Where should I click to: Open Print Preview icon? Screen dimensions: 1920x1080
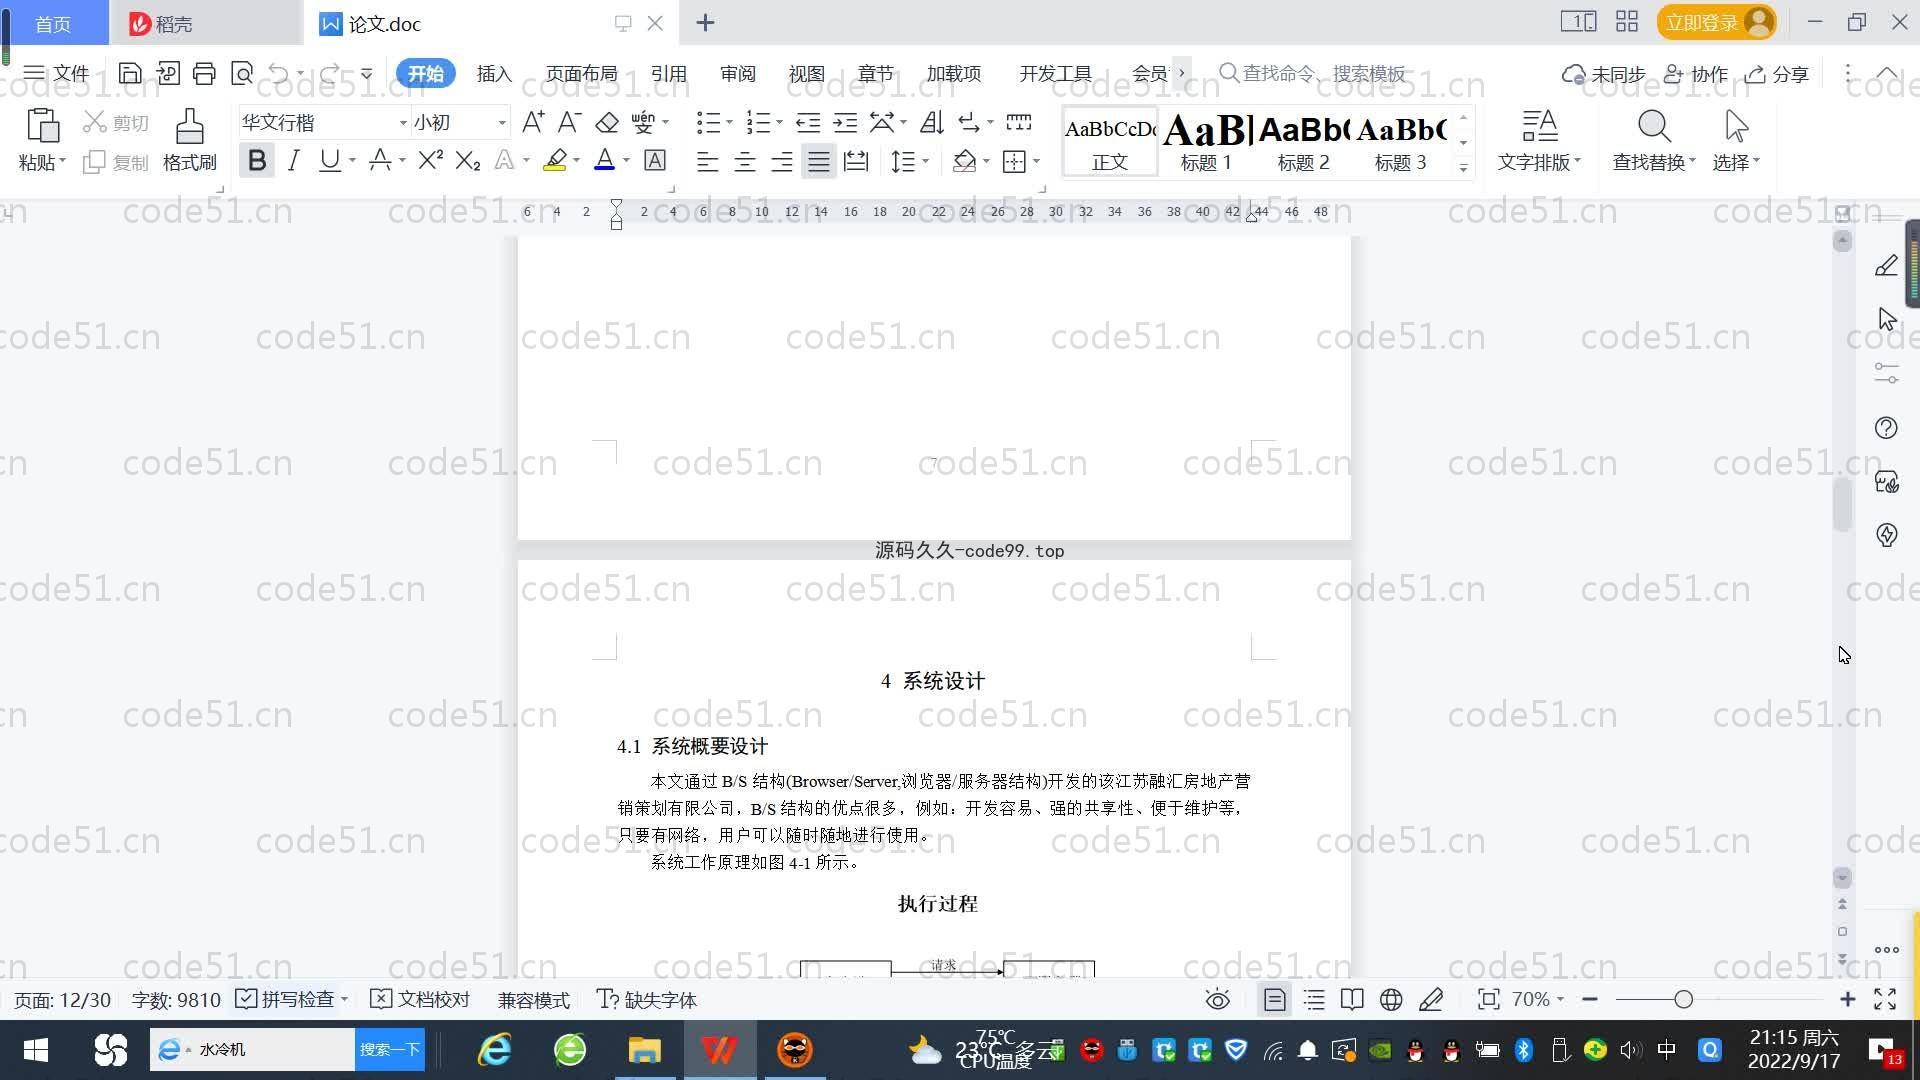tap(242, 73)
